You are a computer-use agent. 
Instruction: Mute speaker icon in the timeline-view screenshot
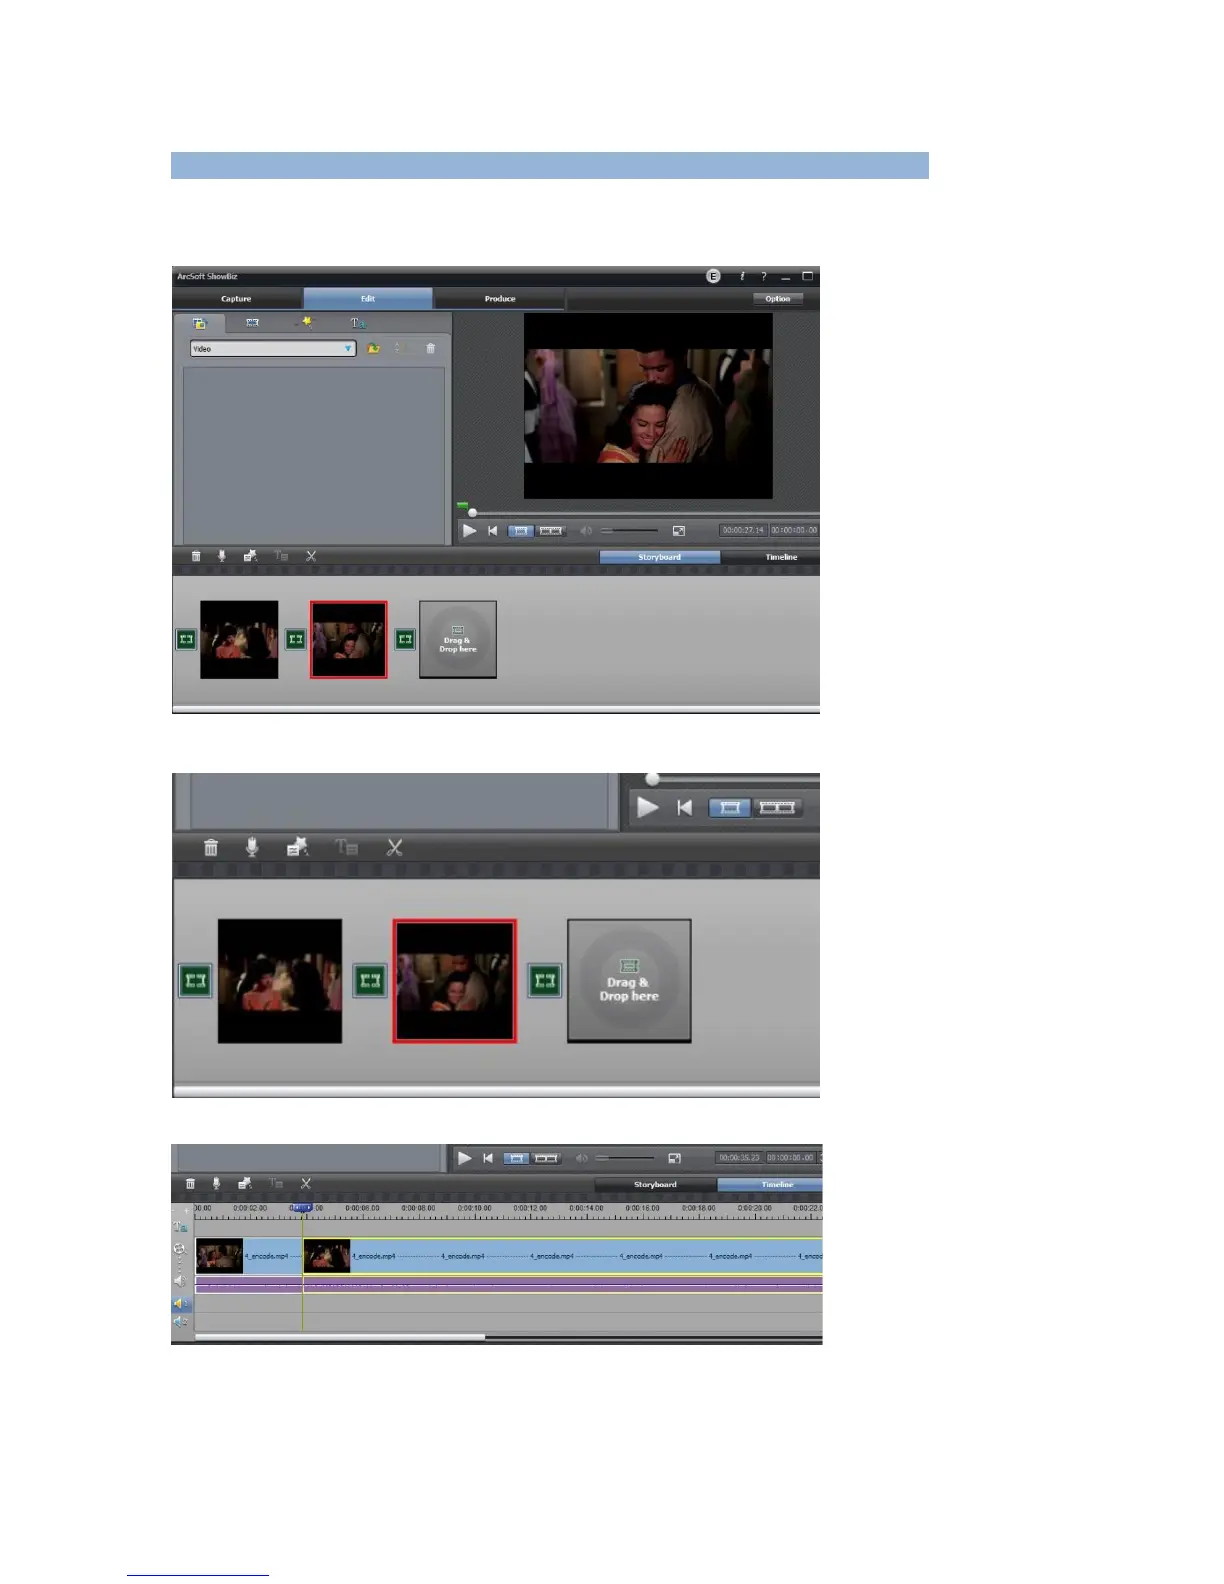coord(581,1158)
